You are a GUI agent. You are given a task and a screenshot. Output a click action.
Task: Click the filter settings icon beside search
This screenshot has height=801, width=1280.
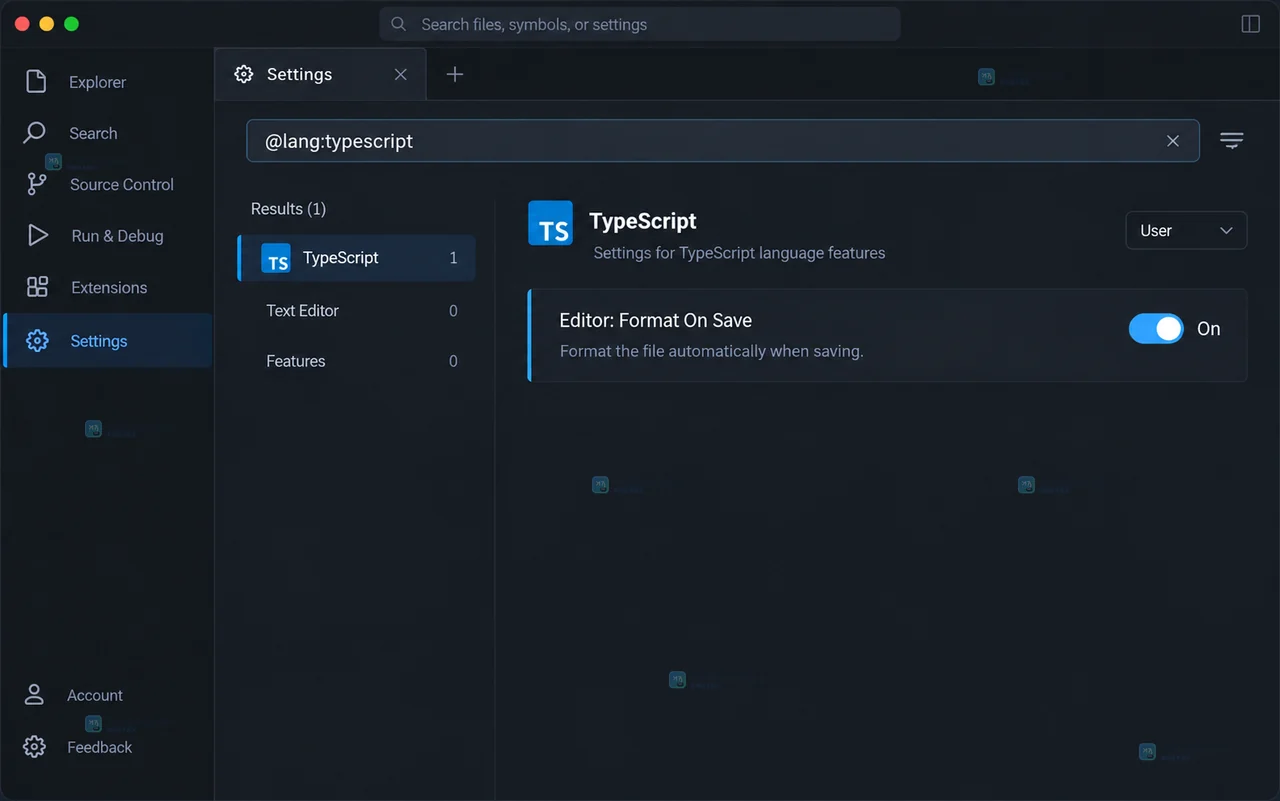click(x=1232, y=141)
